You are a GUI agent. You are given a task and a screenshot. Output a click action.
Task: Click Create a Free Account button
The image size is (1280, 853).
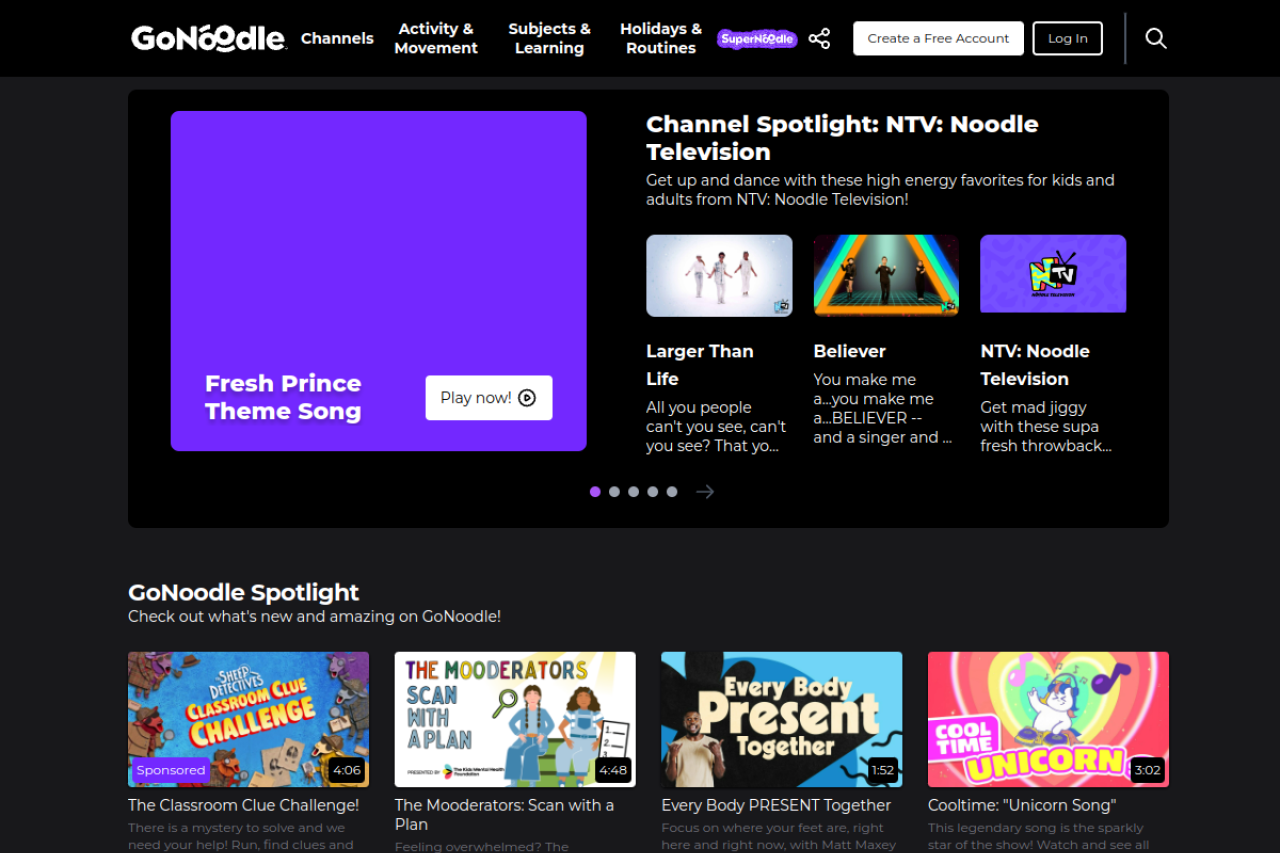[938, 38]
